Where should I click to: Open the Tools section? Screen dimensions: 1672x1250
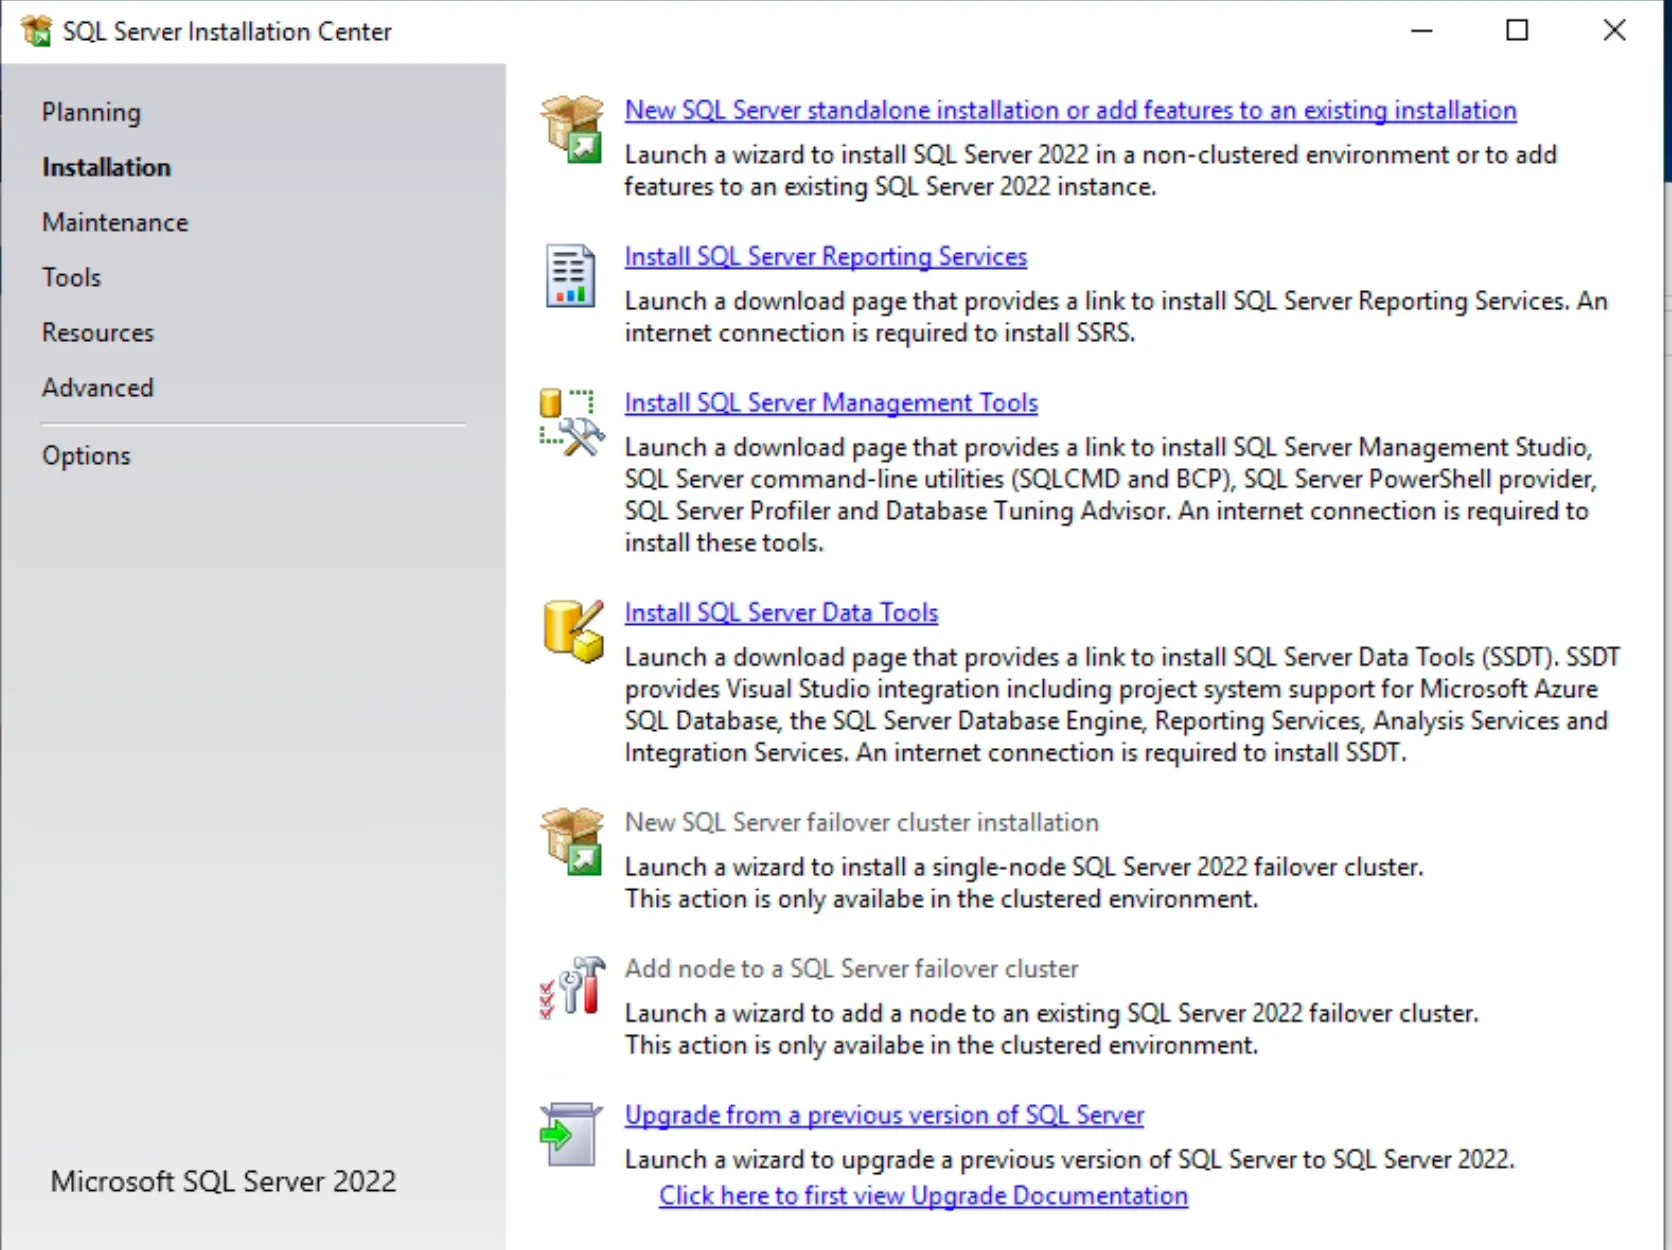(x=71, y=277)
